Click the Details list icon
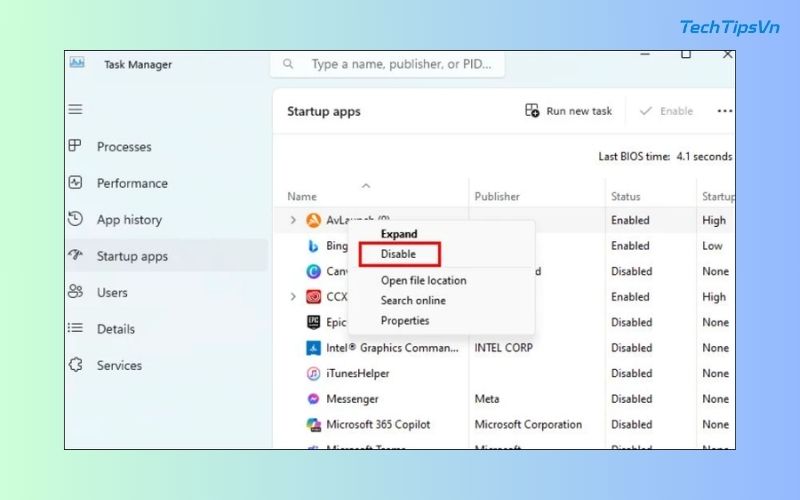This screenshot has height=500, width=800. point(75,328)
